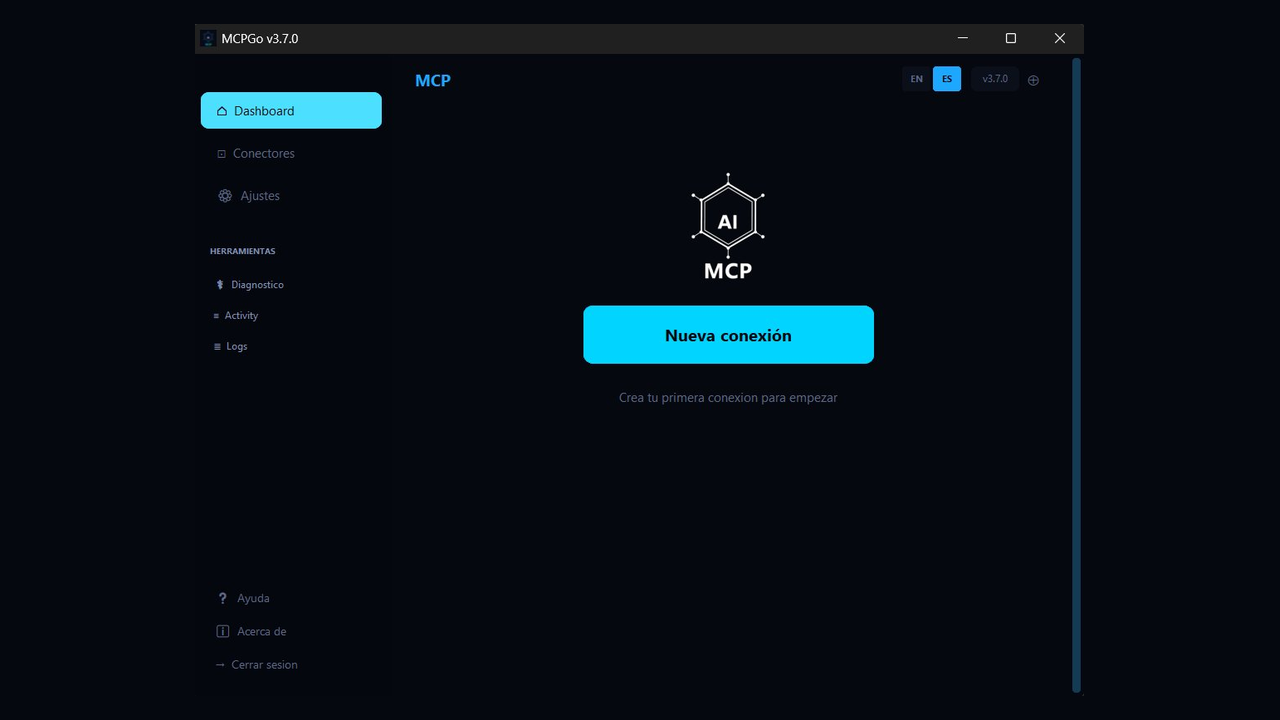
Task: Click the Activity list icon
Action: click(216, 316)
